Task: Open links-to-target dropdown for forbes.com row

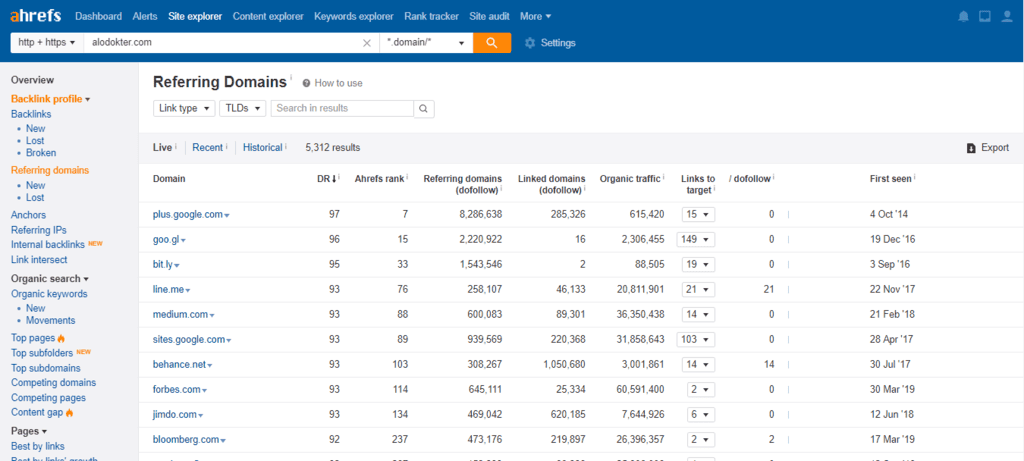Action: [x=701, y=389]
